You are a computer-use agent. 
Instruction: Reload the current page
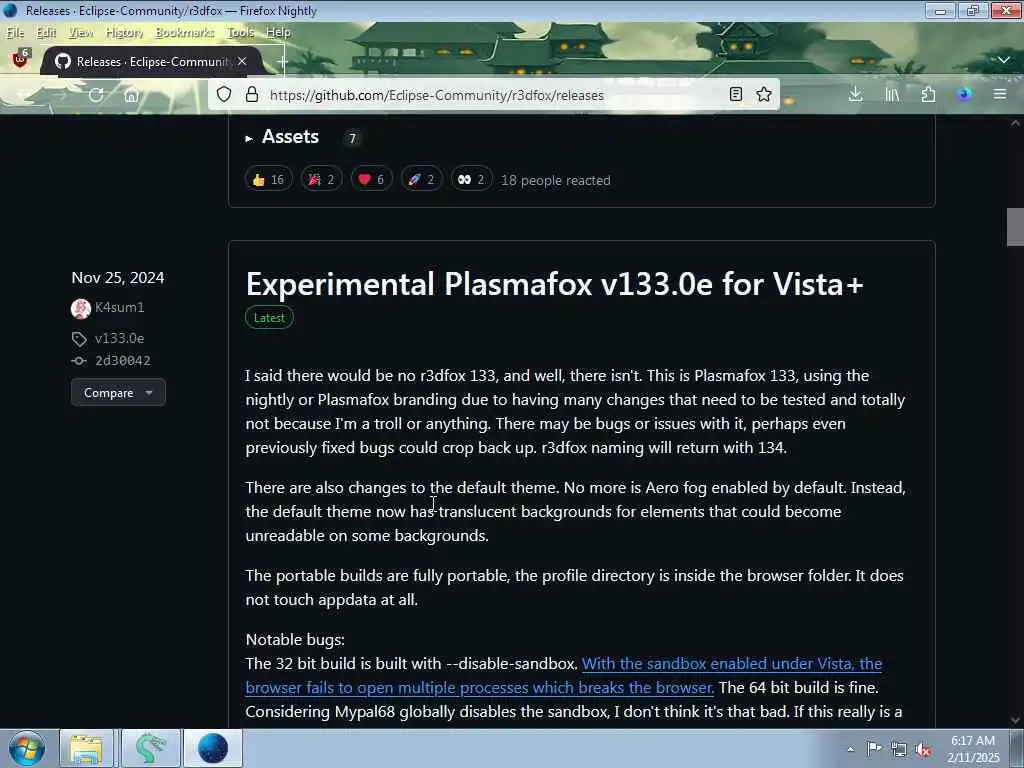pyautogui.click(x=96, y=95)
